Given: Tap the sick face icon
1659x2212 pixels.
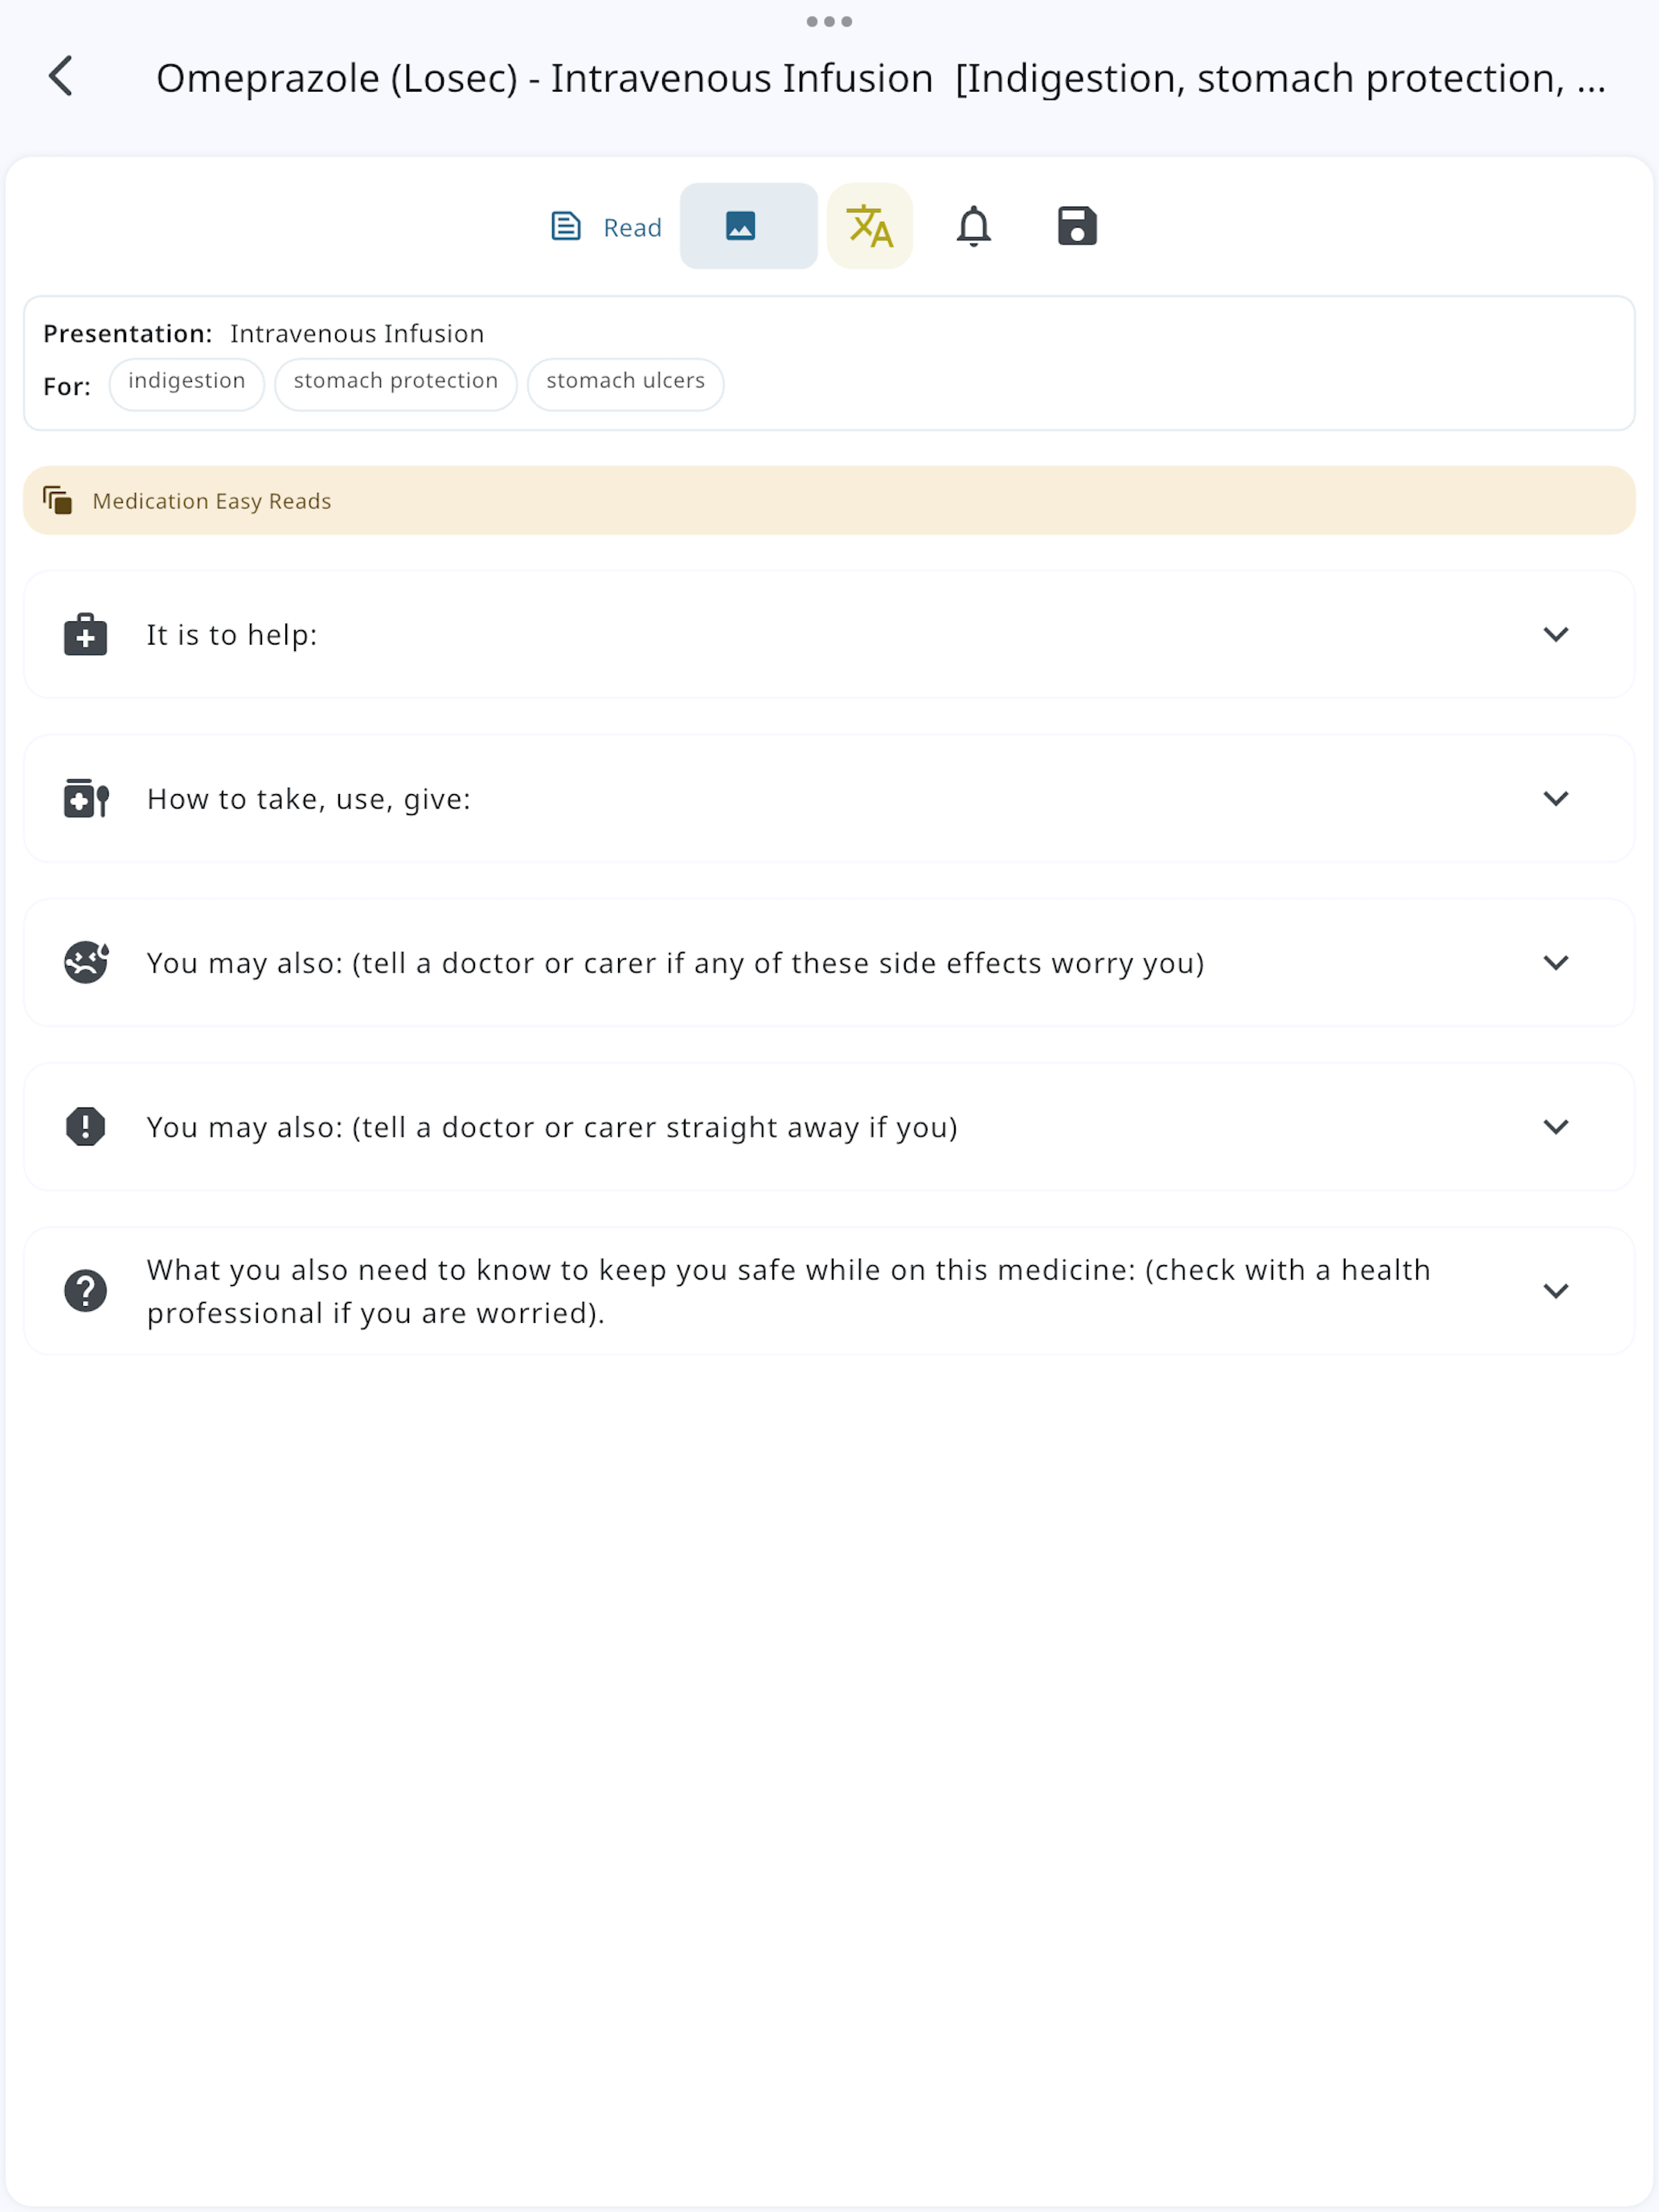Looking at the screenshot, I should pyautogui.click(x=86, y=963).
